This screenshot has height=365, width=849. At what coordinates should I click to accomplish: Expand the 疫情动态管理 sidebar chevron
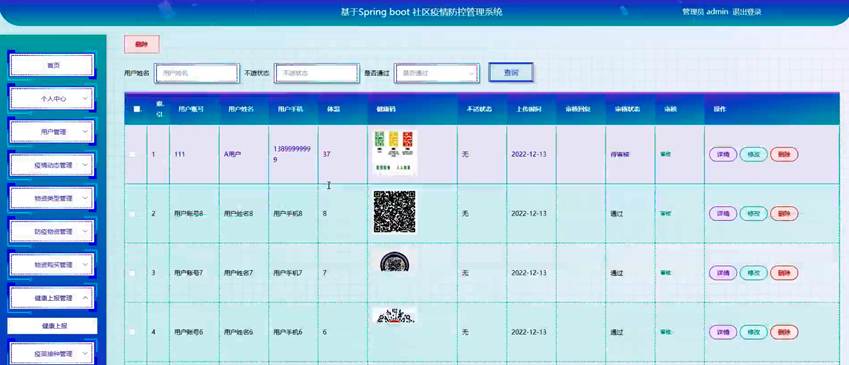pos(85,165)
